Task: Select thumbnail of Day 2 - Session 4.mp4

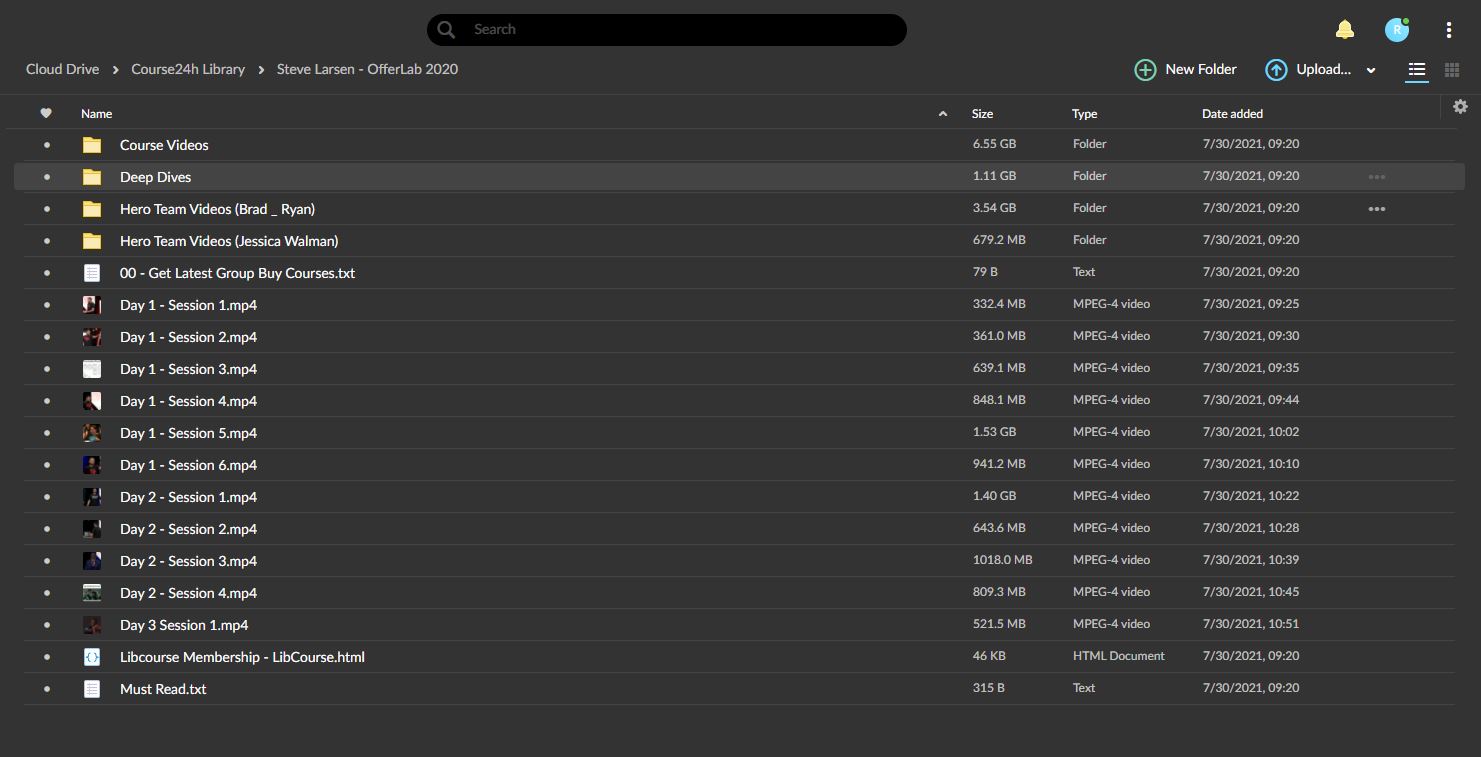Action: coord(92,593)
